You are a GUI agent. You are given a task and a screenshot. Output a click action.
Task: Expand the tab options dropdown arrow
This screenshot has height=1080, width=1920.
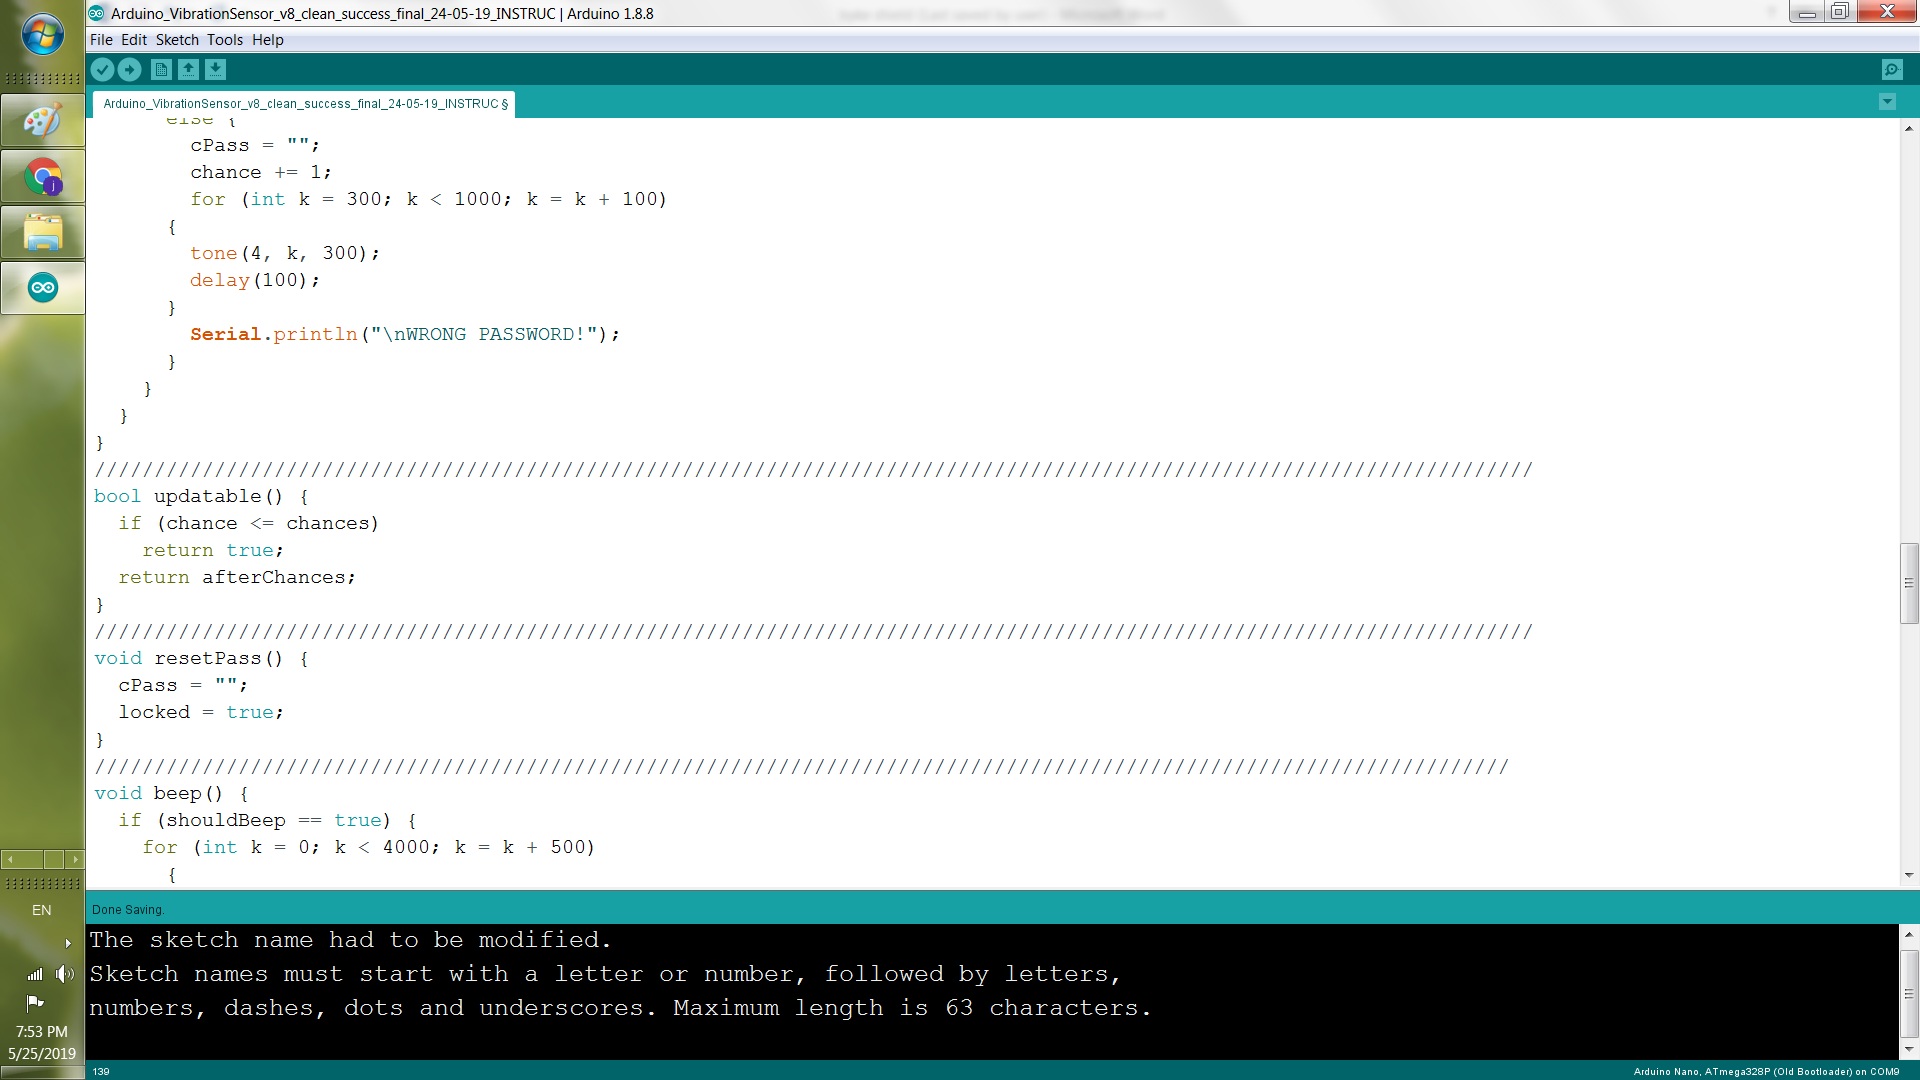[x=1887, y=102]
